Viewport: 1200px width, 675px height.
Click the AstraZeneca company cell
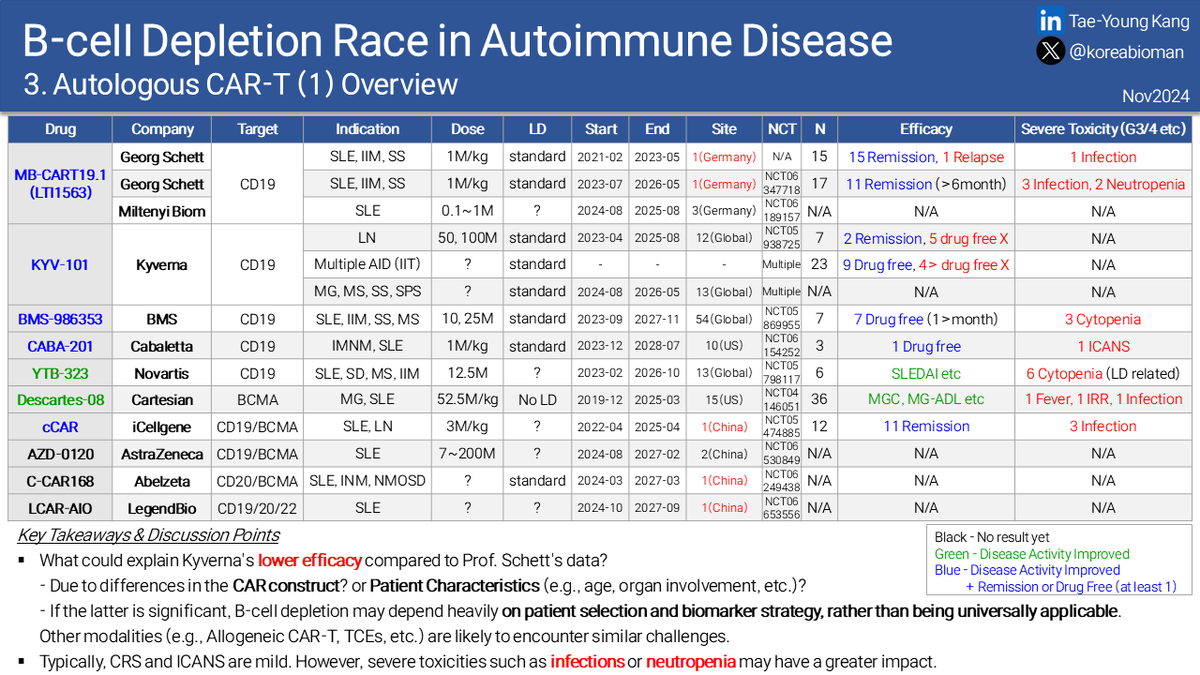(x=161, y=454)
